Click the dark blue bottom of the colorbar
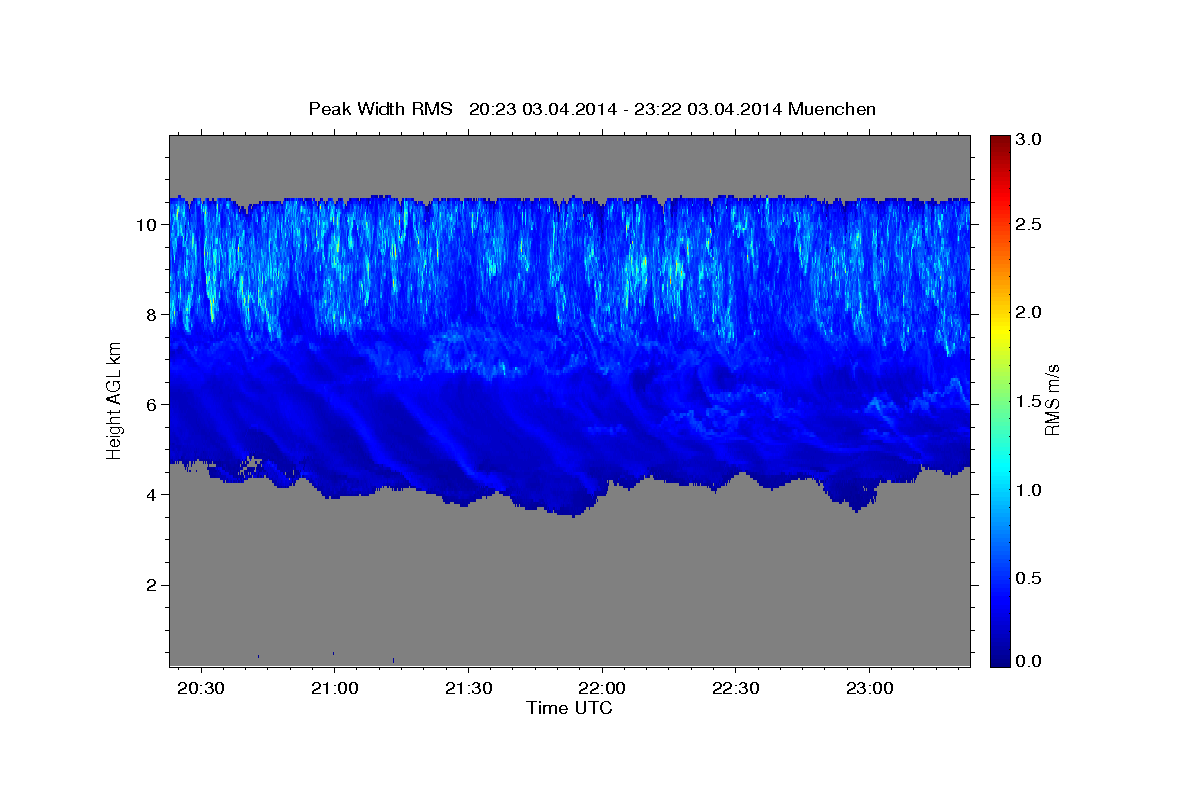The width and height of the screenshot is (1200, 800). (x=998, y=658)
